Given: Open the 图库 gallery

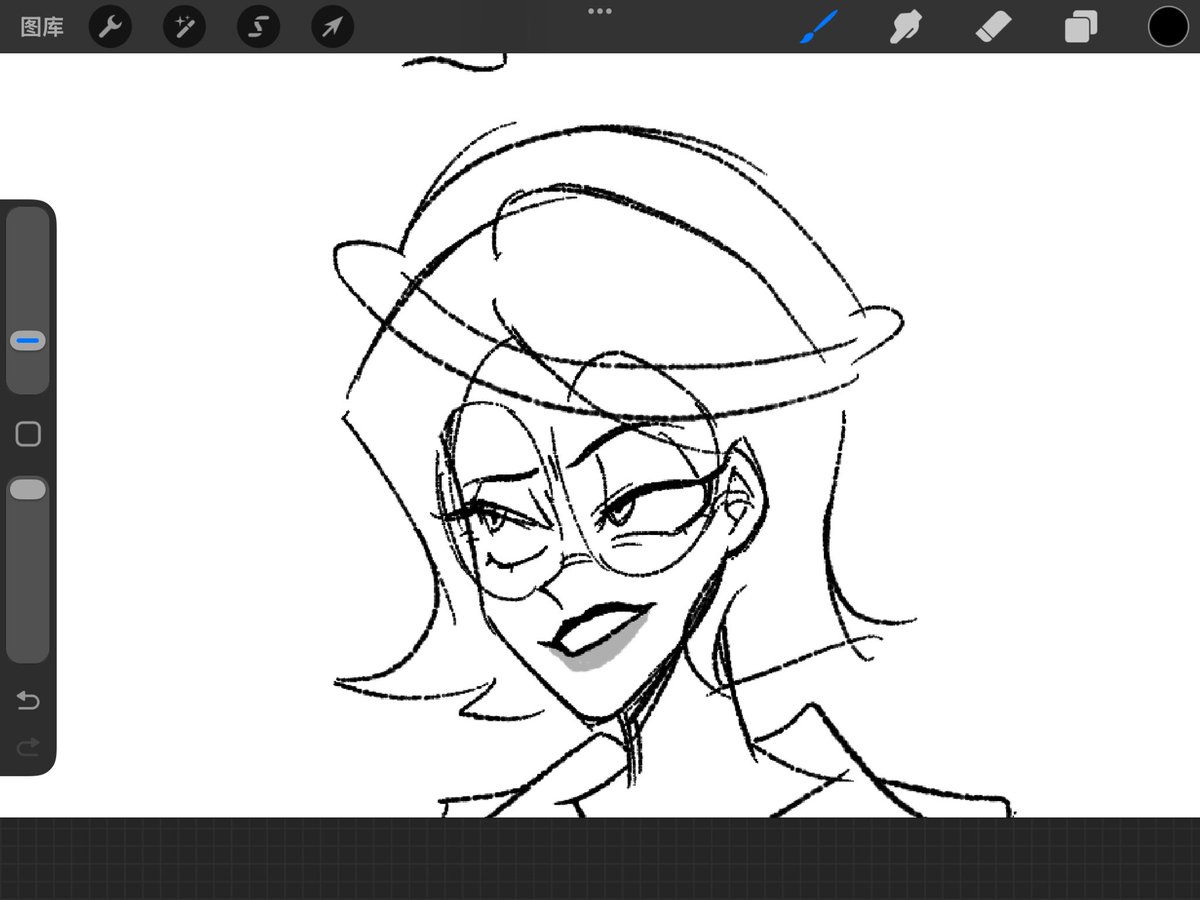Looking at the screenshot, I should (42, 27).
